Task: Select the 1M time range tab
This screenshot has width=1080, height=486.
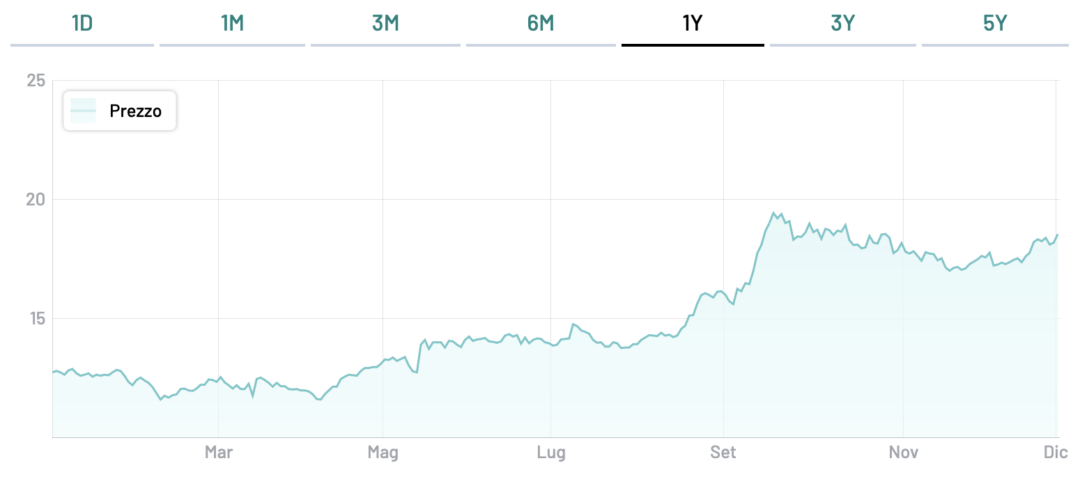Action: coord(232,24)
